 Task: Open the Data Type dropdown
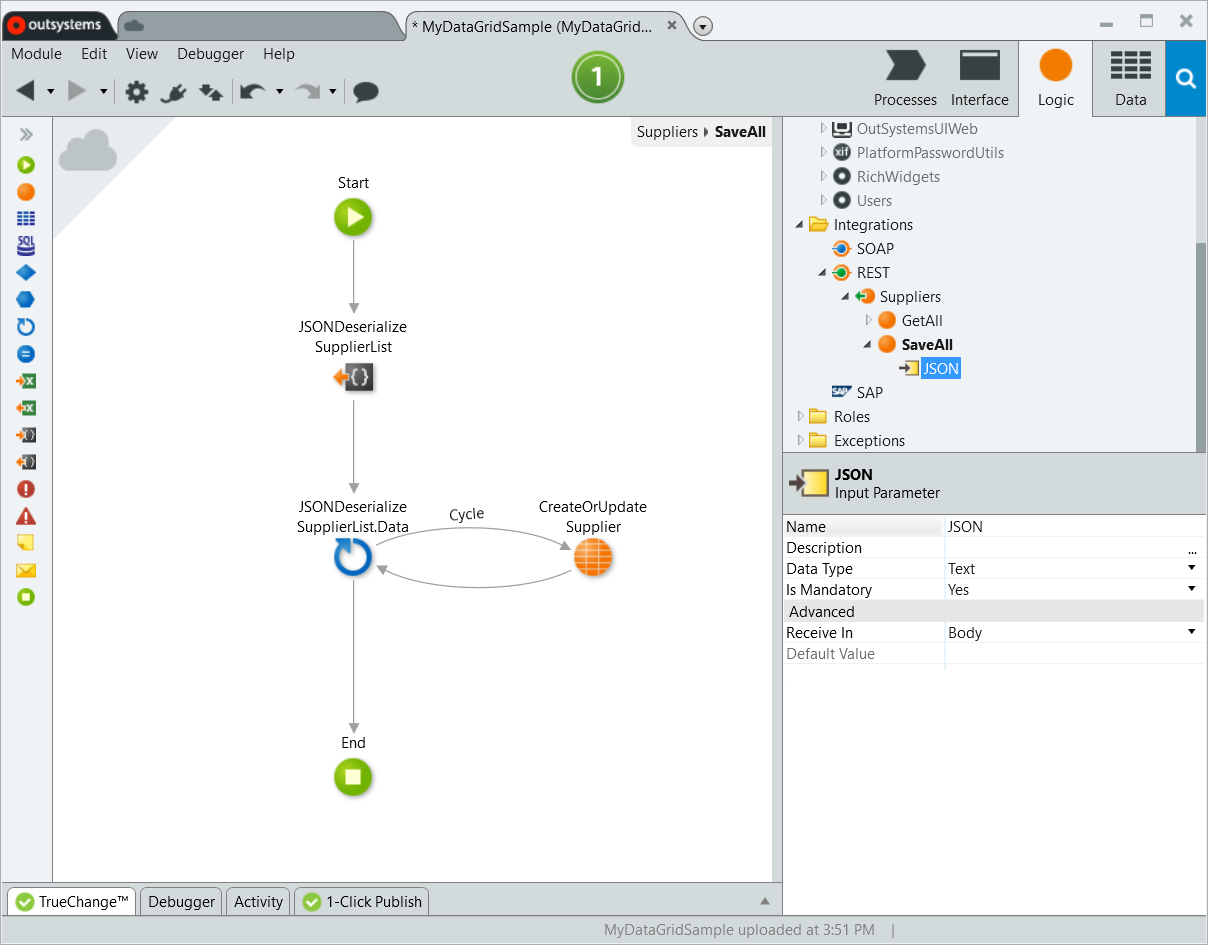pyautogui.click(x=1191, y=568)
